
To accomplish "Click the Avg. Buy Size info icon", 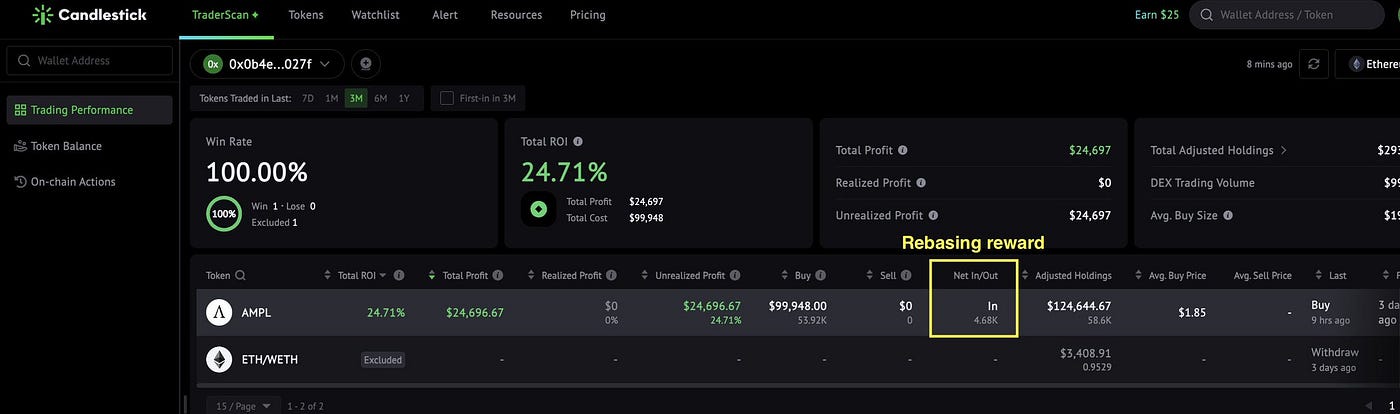I will click(1228, 215).
